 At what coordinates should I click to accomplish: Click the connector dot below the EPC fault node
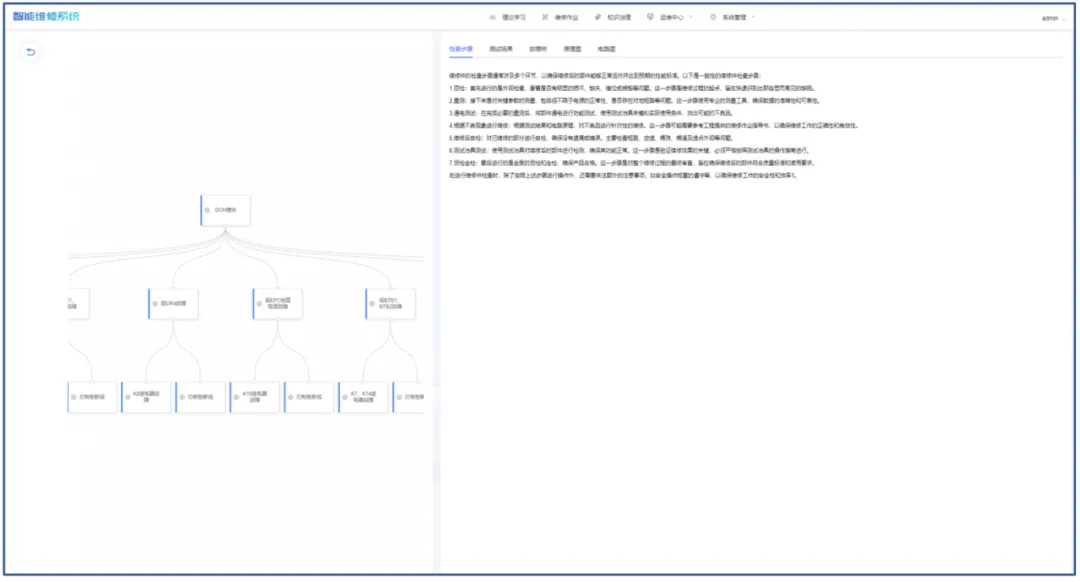(278, 321)
